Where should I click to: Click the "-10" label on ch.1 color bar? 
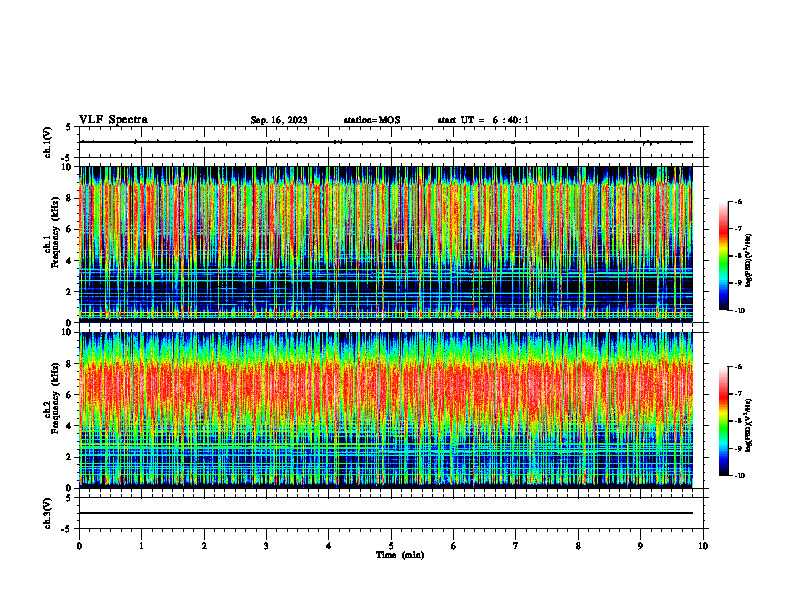pos(740,311)
